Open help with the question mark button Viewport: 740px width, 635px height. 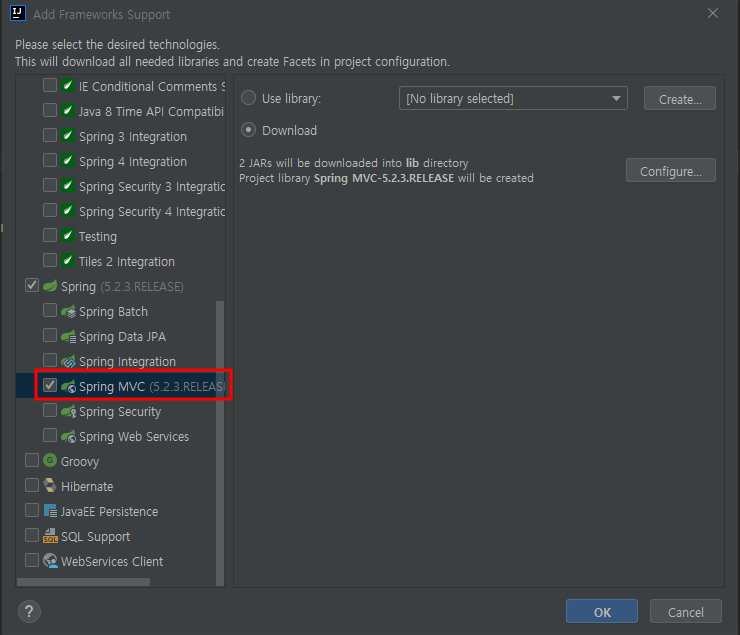(29, 611)
